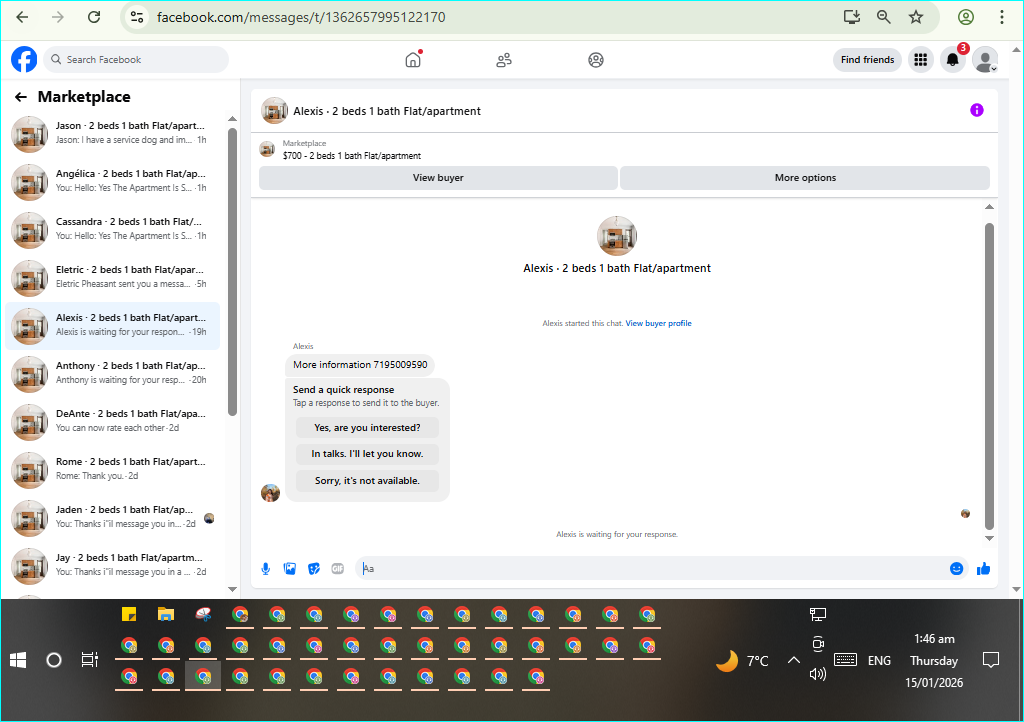Open Cassandra's conversation in the list
The width and height of the screenshot is (1024, 722).
pyautogui.click(x=112, y=230)
